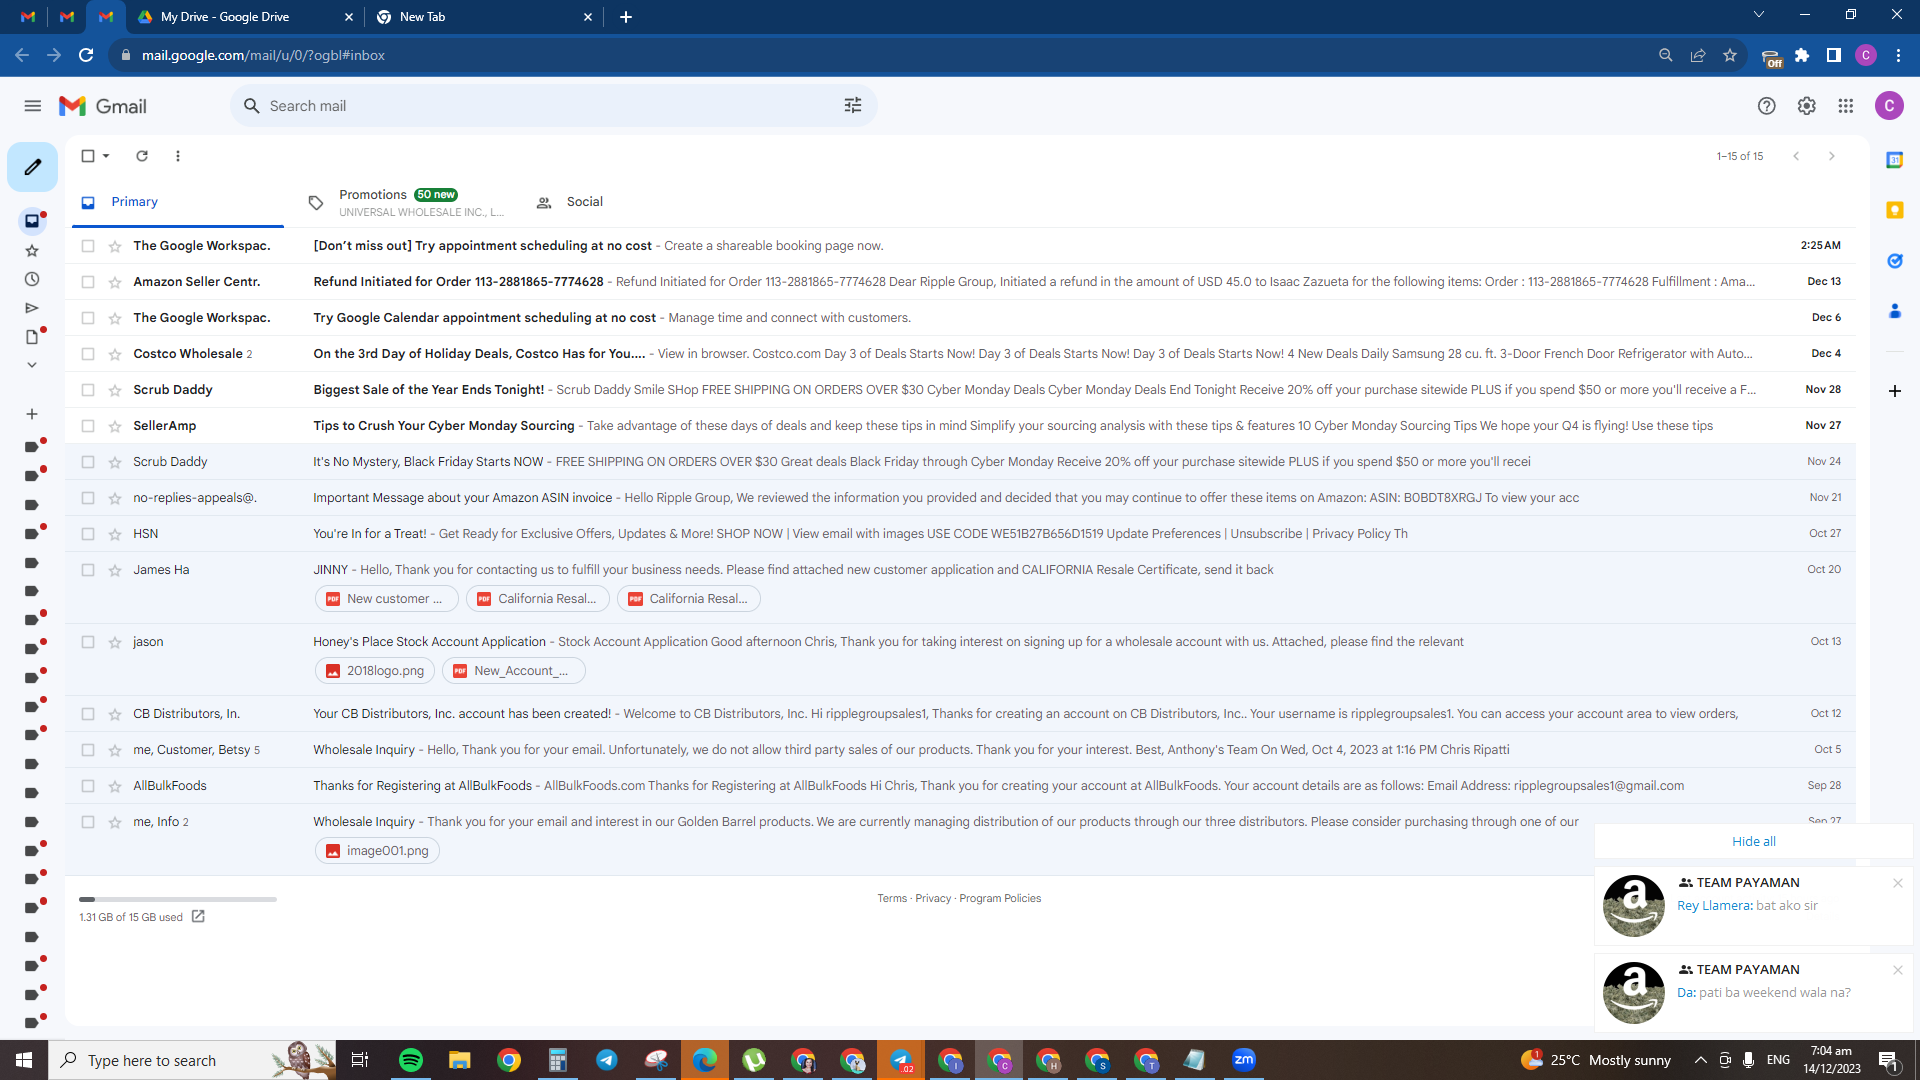This screenshot has width=1920, height=1080.
Task: Open Gmail Settings gear
Action: click(1806, 106)
